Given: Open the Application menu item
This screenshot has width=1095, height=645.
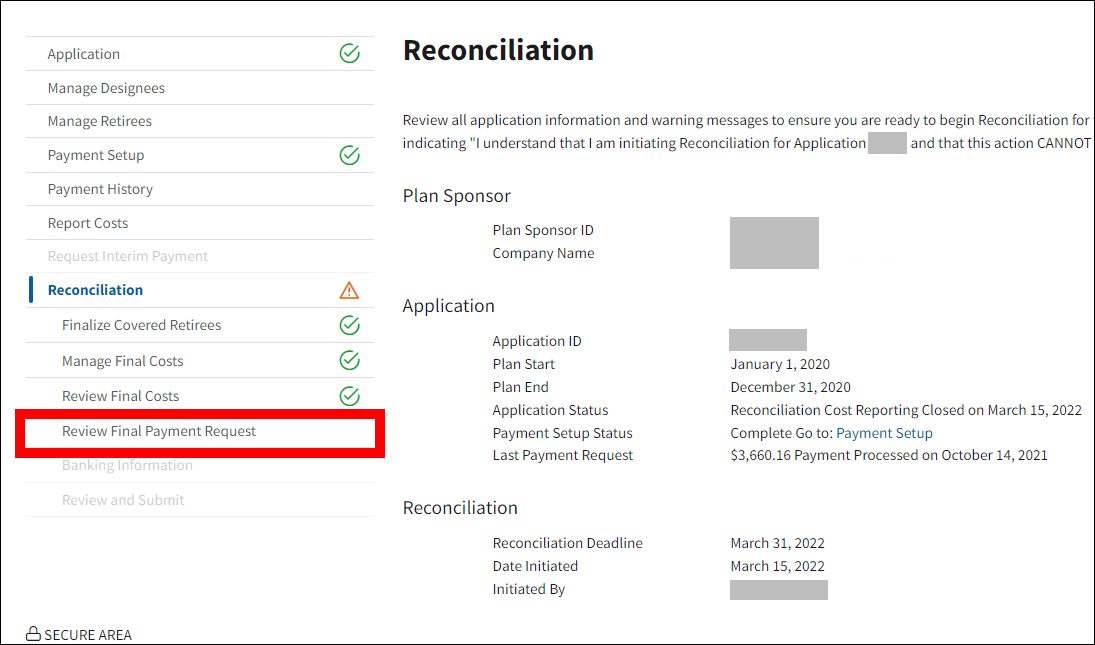Looking at the screenshot, I should (x=84, y=54).
